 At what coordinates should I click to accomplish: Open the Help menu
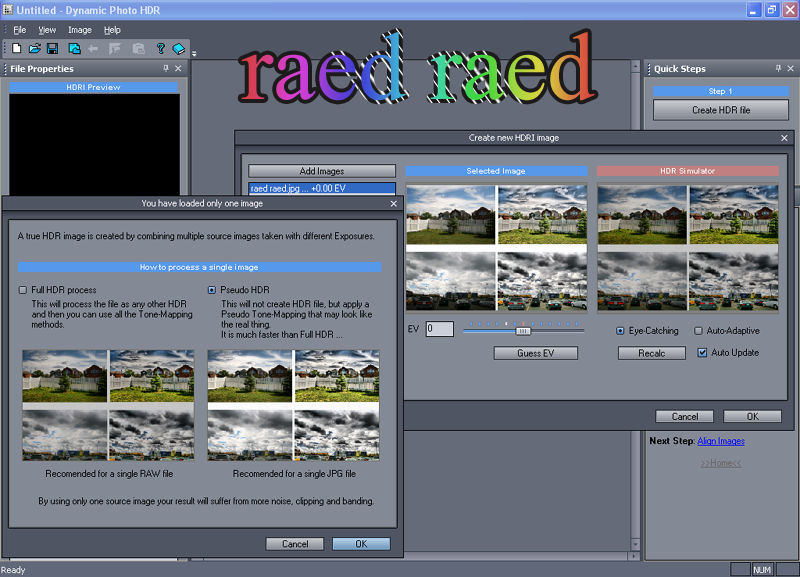112,30
